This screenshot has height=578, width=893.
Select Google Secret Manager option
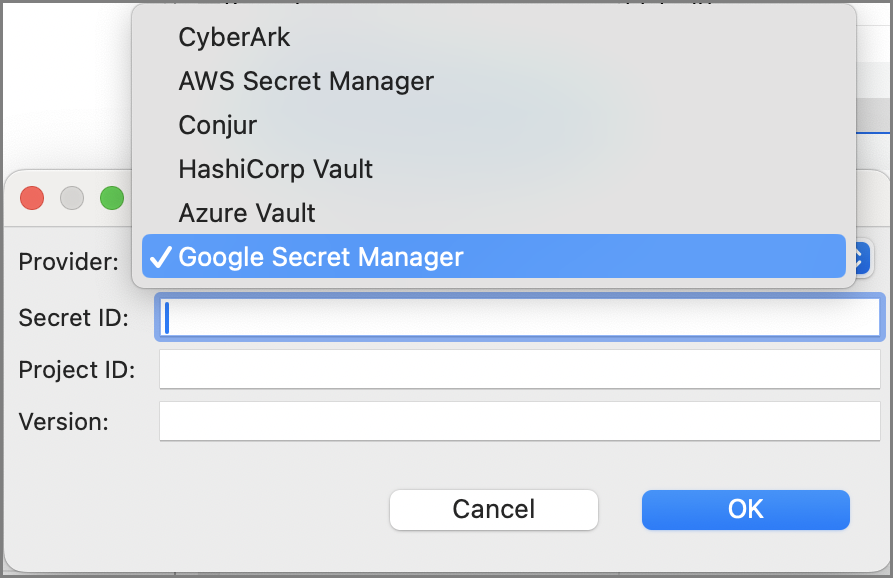320,257
